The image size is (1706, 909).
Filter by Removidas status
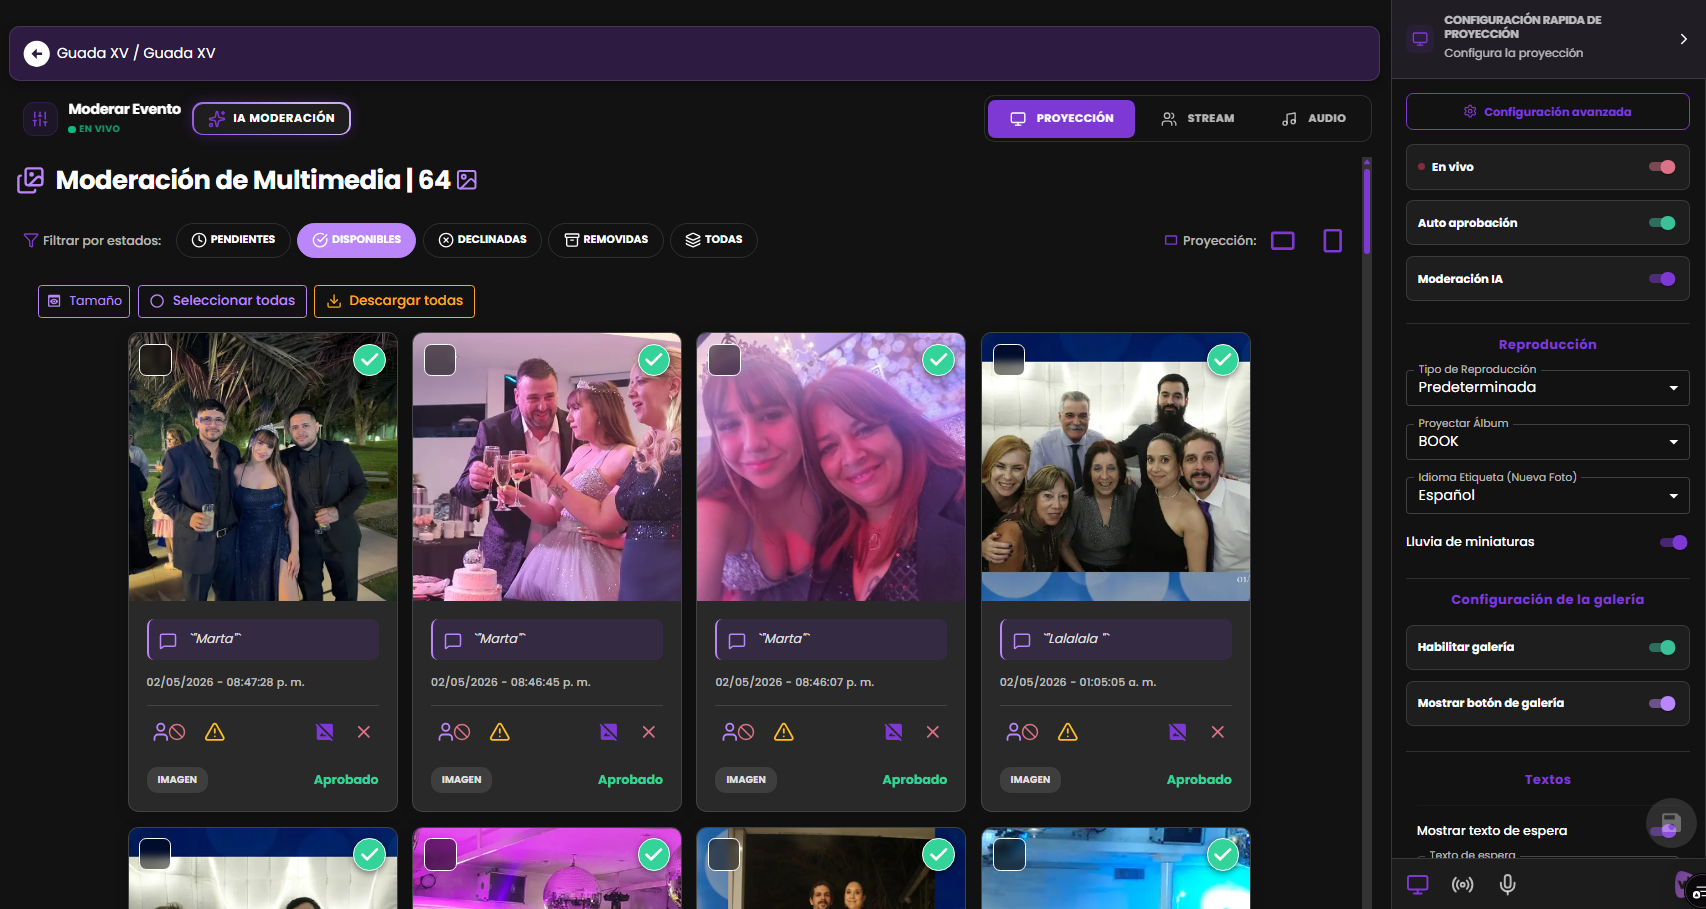click(606, 240)
